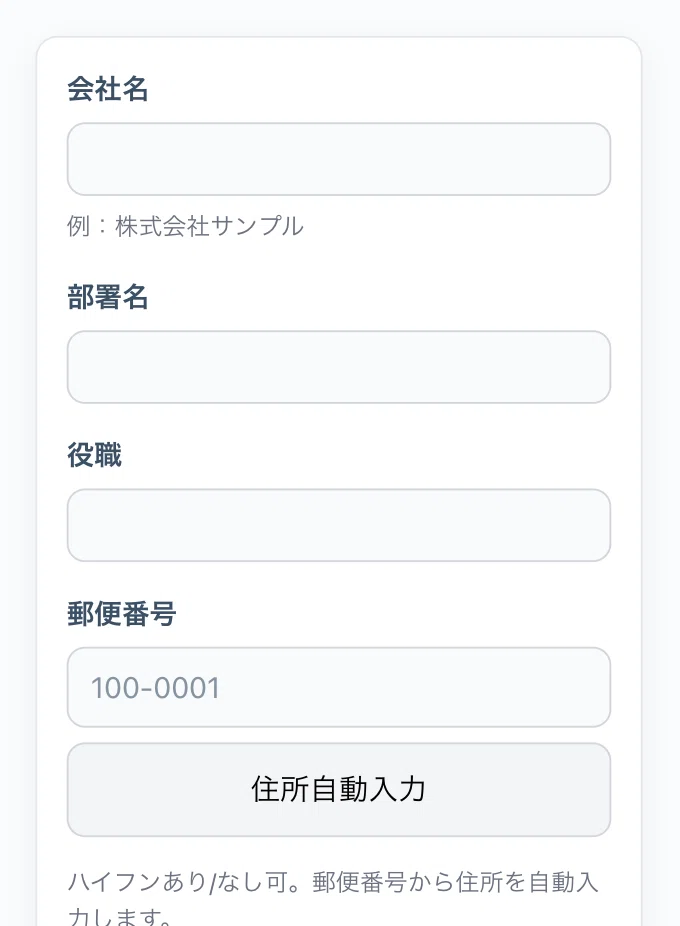Click the hyphen instruction helper text
Screen dimensions: 680x926
(330, 883)
